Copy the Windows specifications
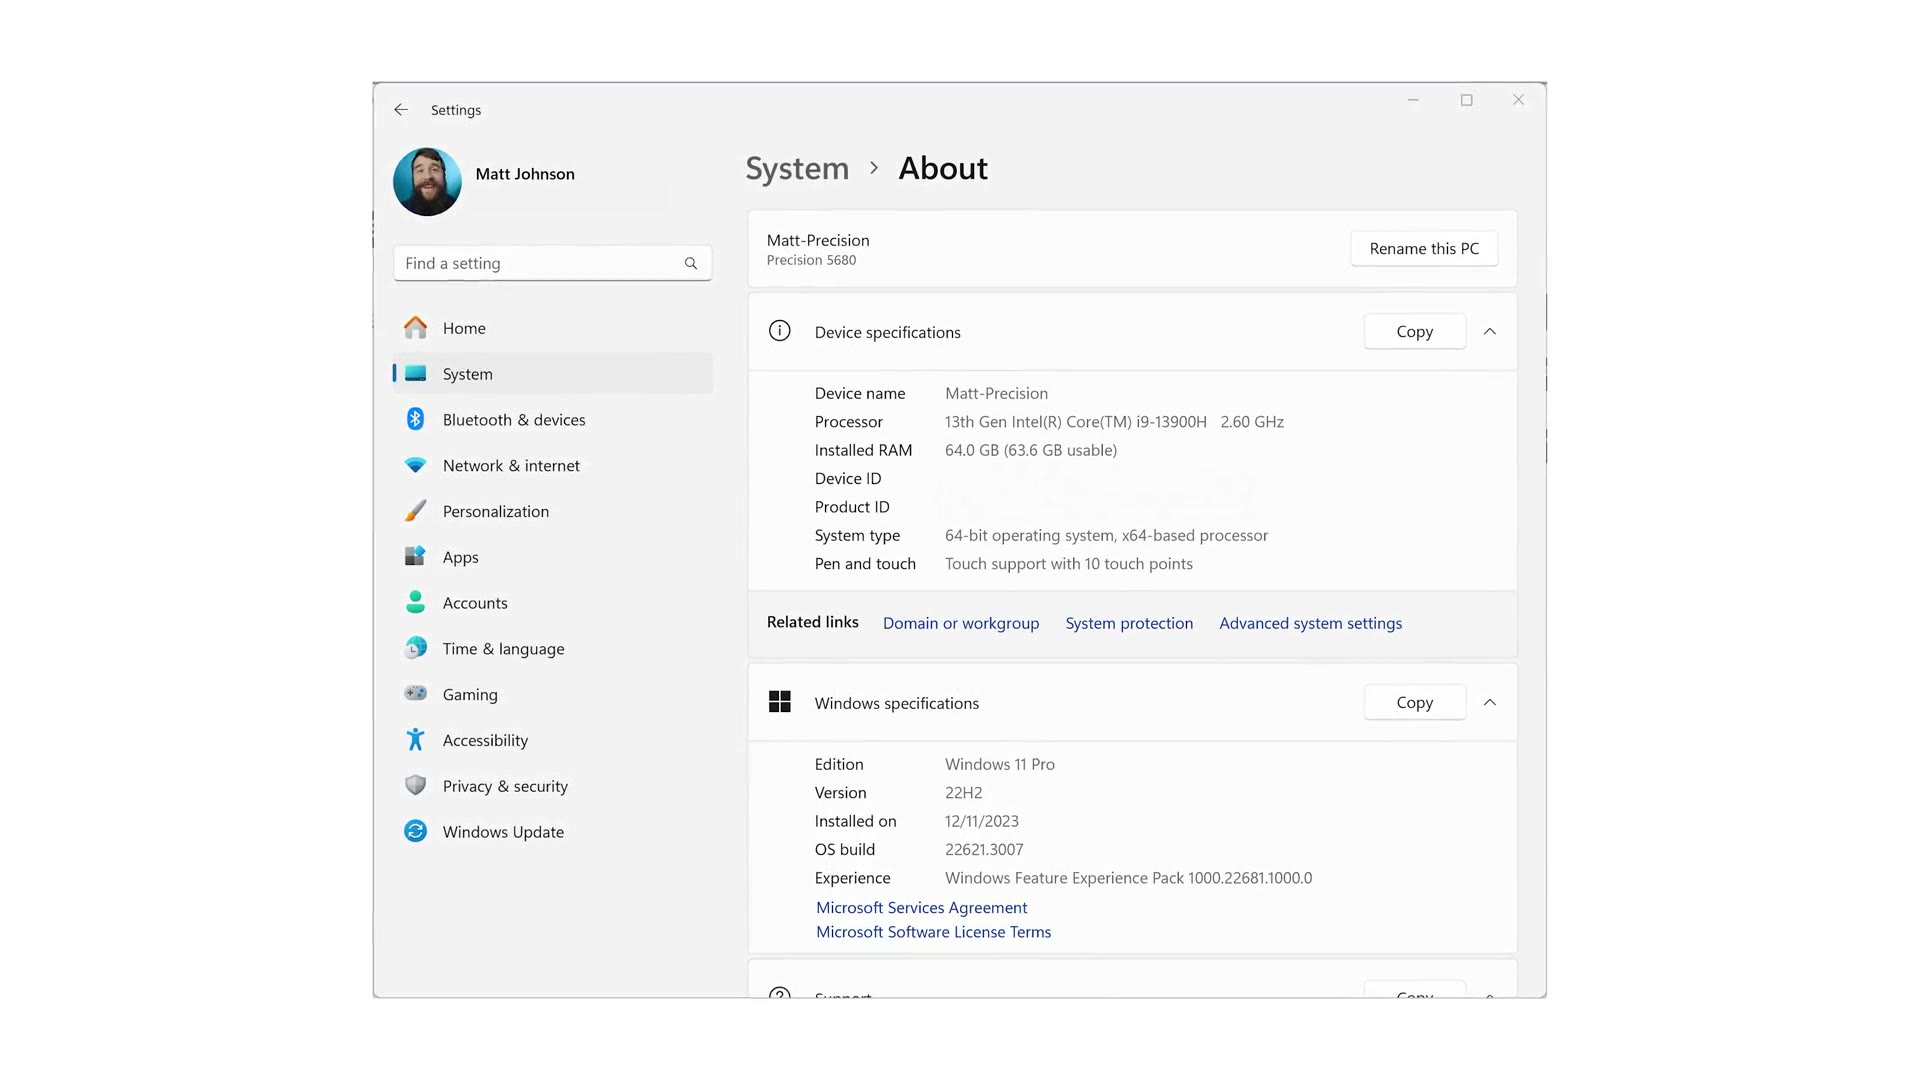The image size is (1920, 1080). click(x=1415, y=702)
